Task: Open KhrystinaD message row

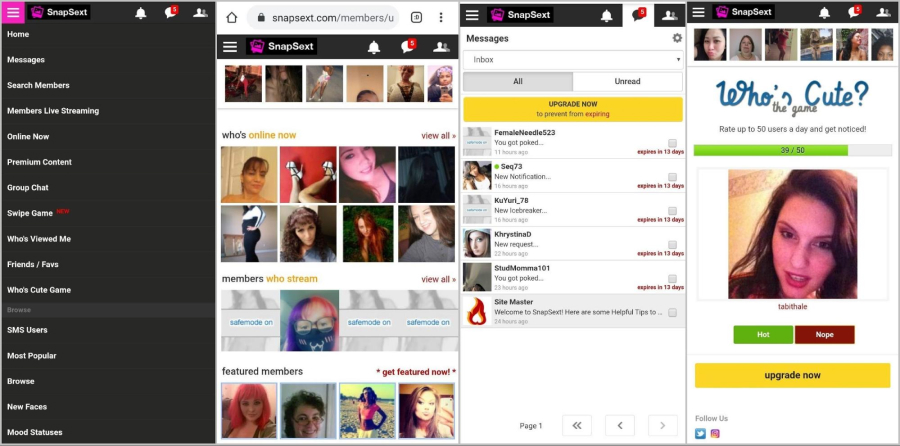Action: coord(573,243)
